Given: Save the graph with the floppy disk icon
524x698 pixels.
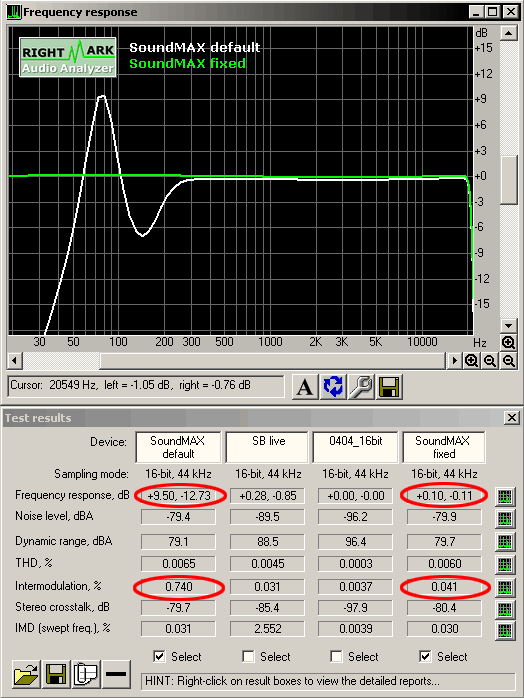Looking at the screenshot, I should tap(389, 386).
